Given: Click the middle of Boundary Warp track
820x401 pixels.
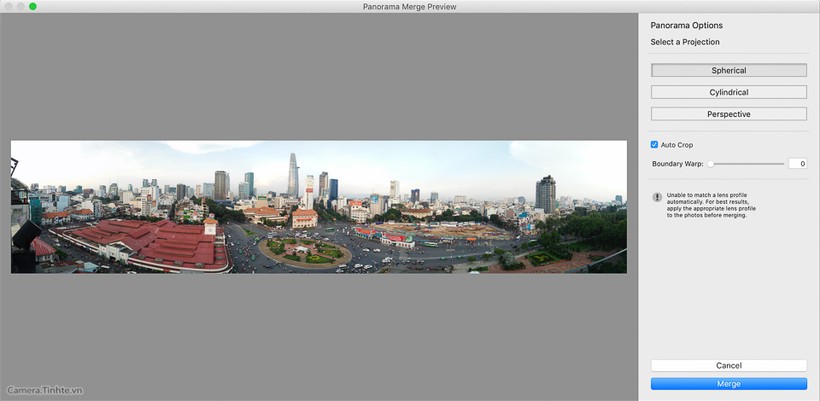Looking at the screenshot, I should (x=746, y=163).
